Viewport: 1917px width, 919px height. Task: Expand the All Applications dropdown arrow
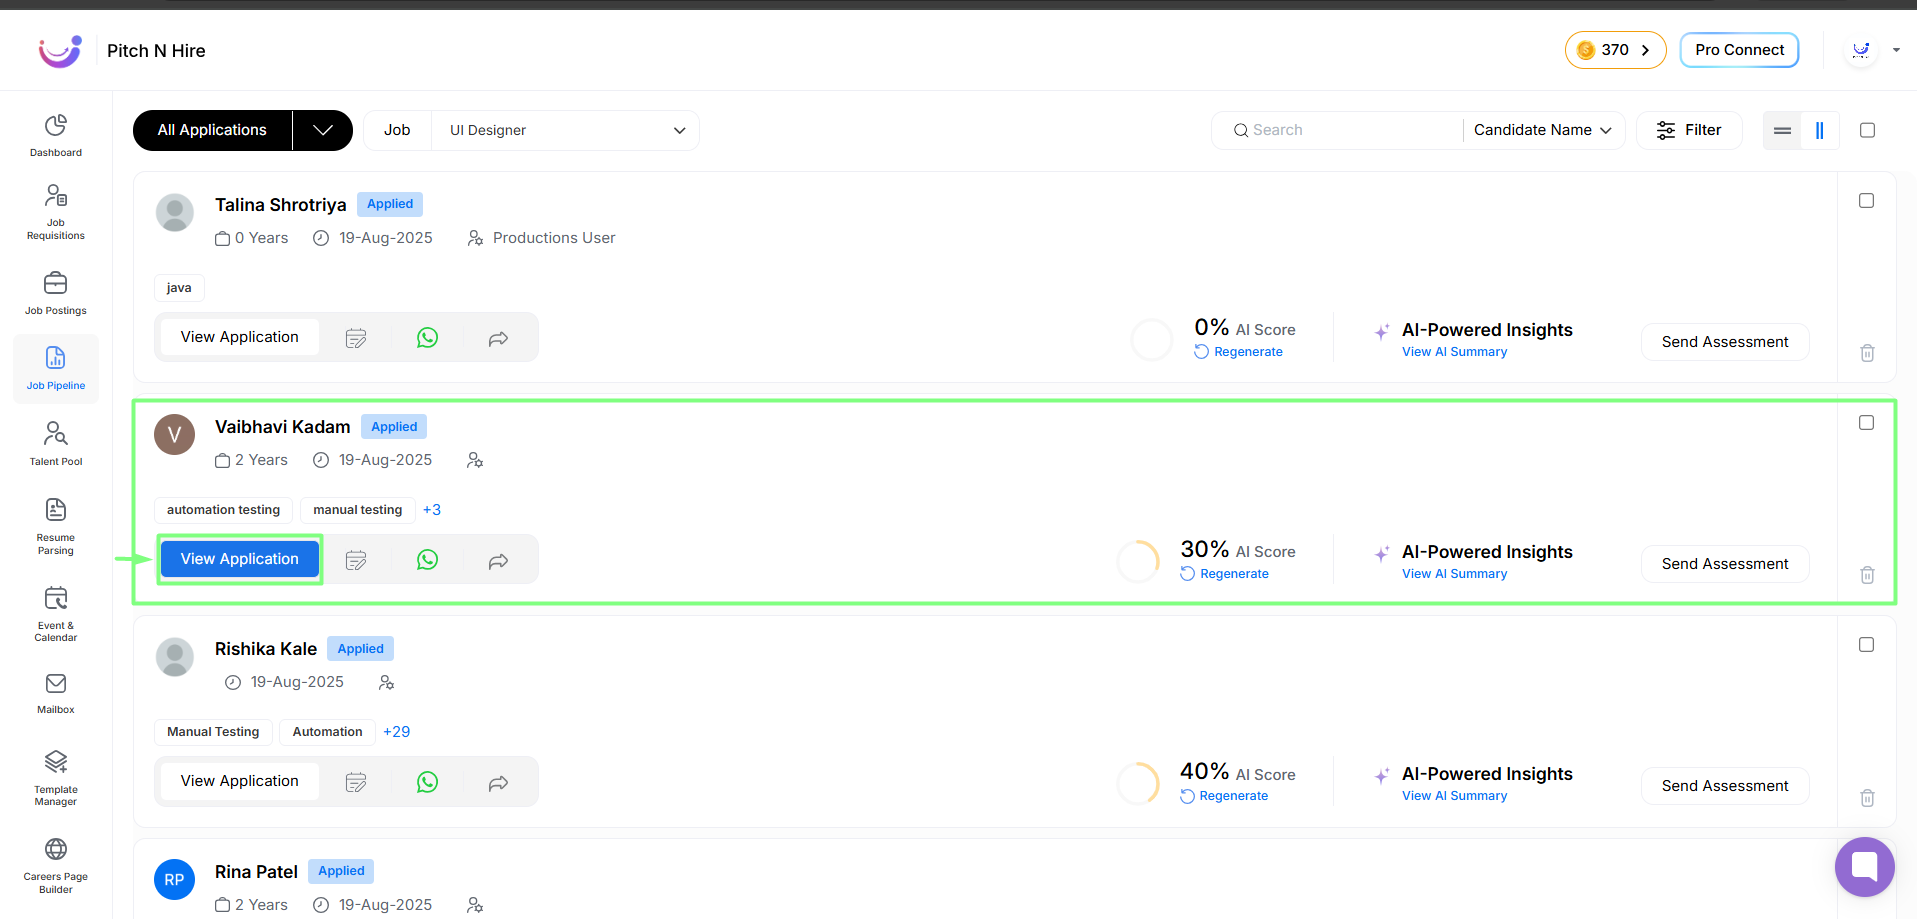coord(322,130)
